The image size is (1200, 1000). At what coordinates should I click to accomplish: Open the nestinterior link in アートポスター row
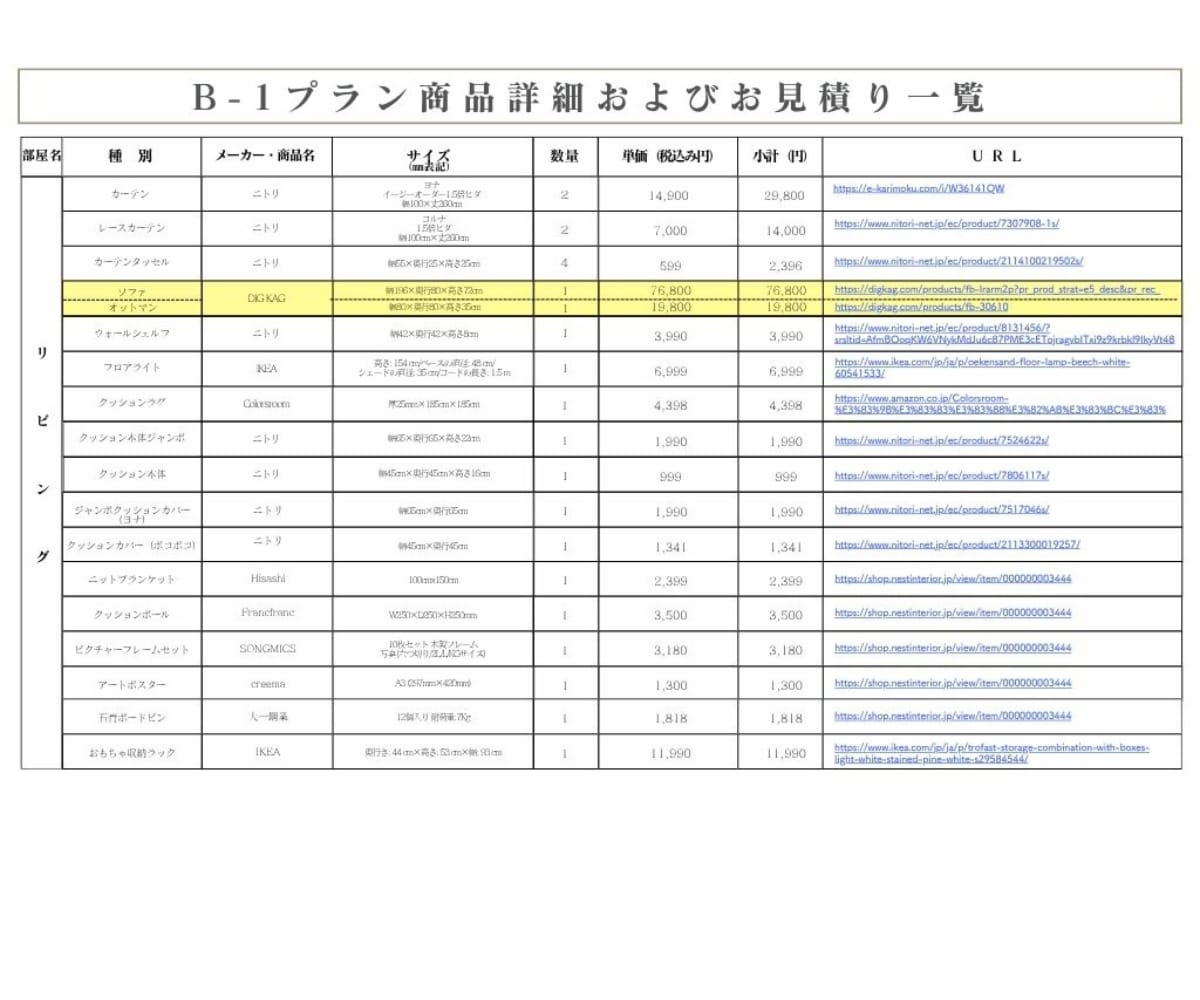click(x=953, y=682)
